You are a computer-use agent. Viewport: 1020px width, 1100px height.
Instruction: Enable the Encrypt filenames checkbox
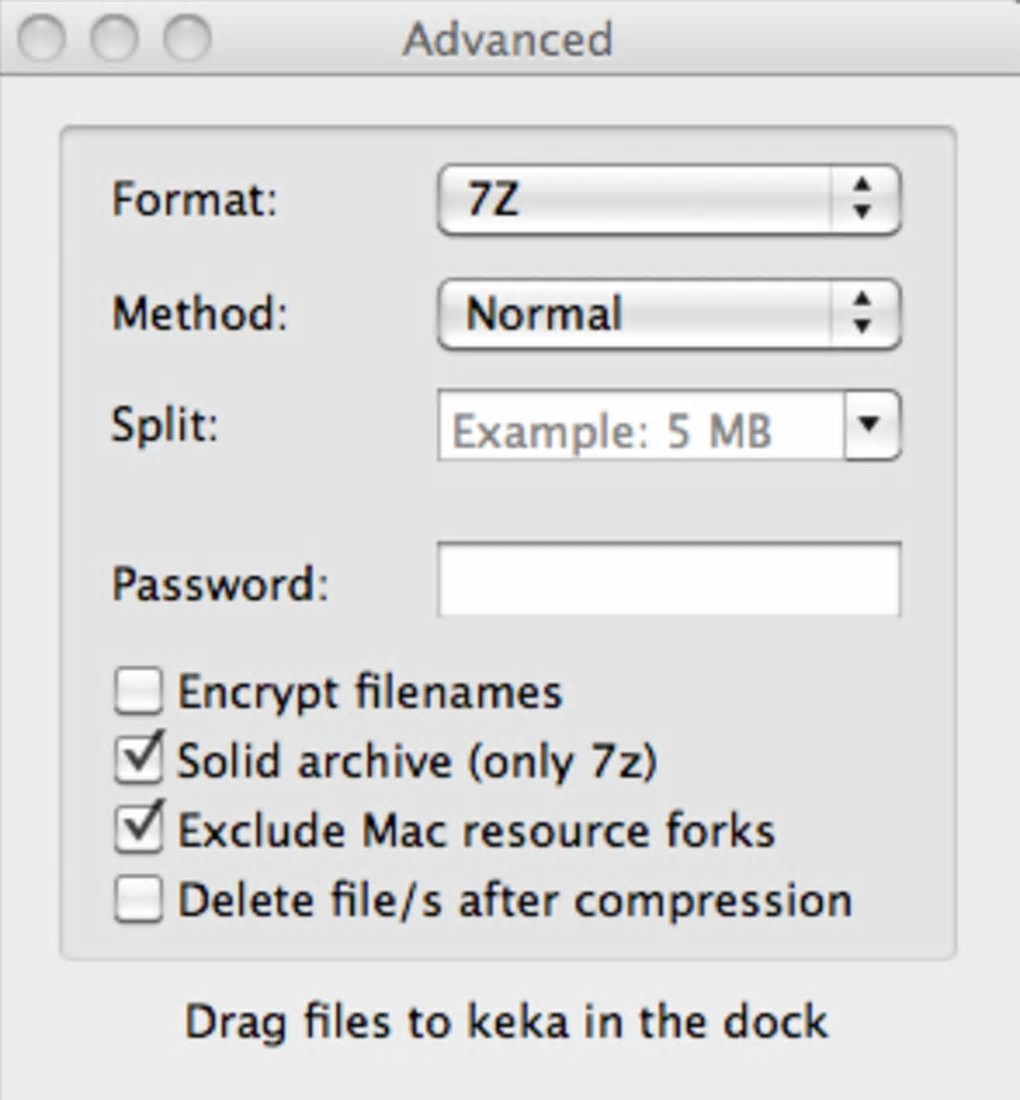tap(138, 693)
